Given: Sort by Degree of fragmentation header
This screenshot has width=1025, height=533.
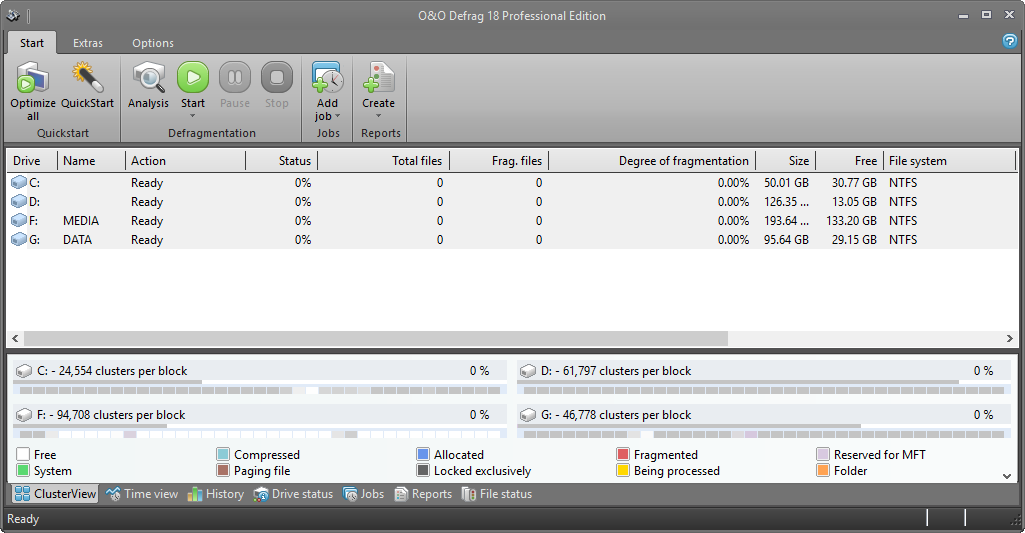Looking at the screenshot, I should [652, 160].
